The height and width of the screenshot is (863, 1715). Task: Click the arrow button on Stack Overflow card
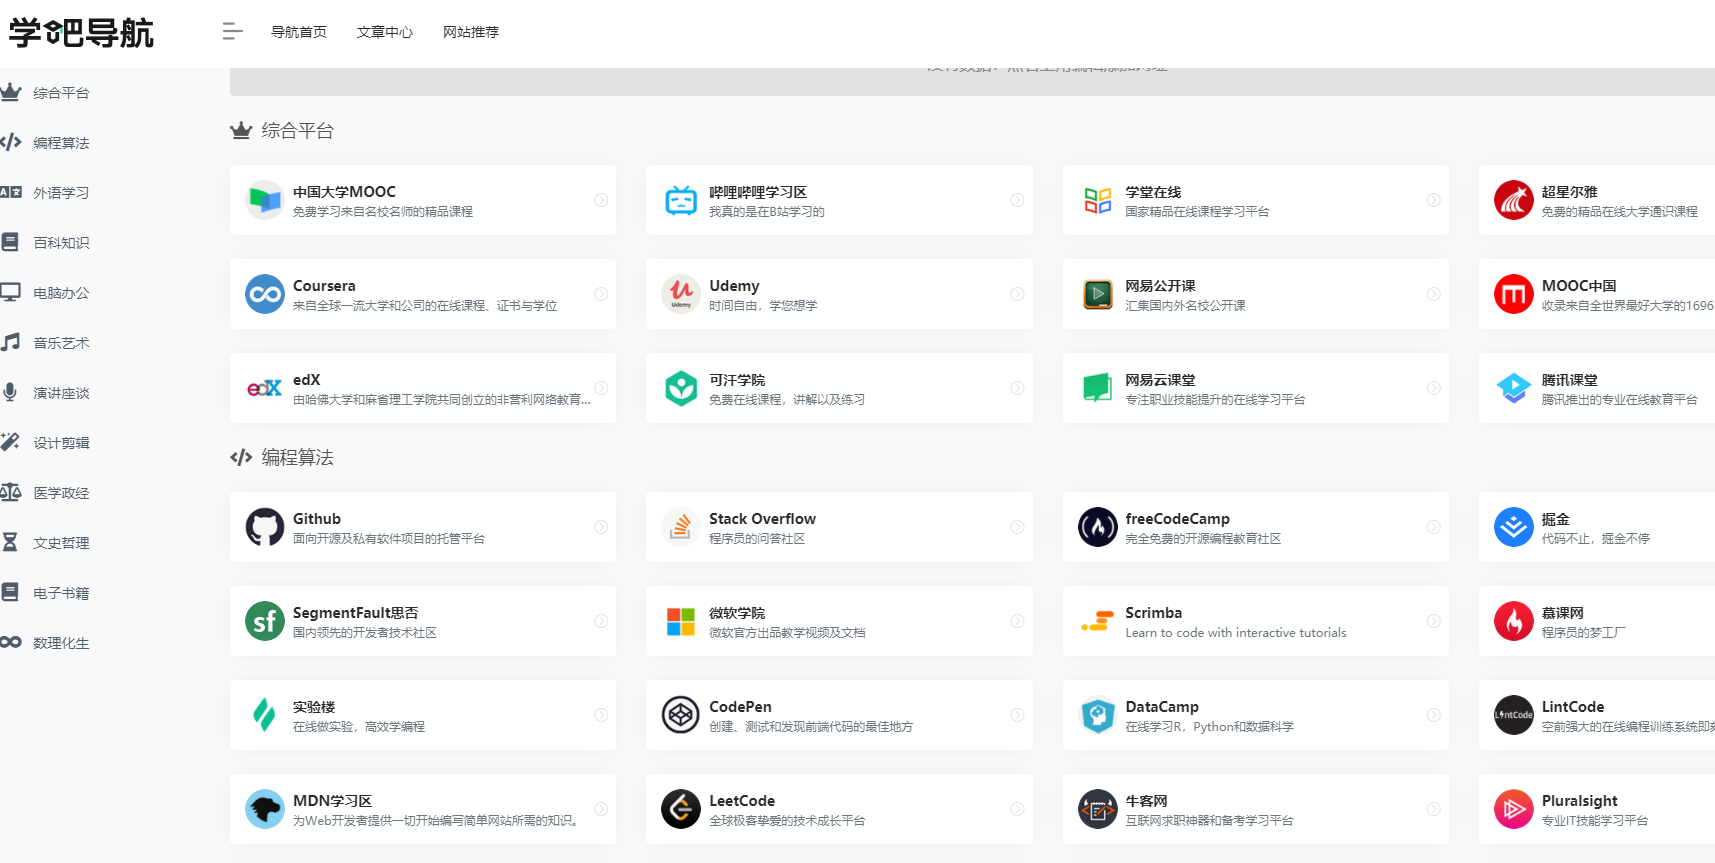(1017, 527)
